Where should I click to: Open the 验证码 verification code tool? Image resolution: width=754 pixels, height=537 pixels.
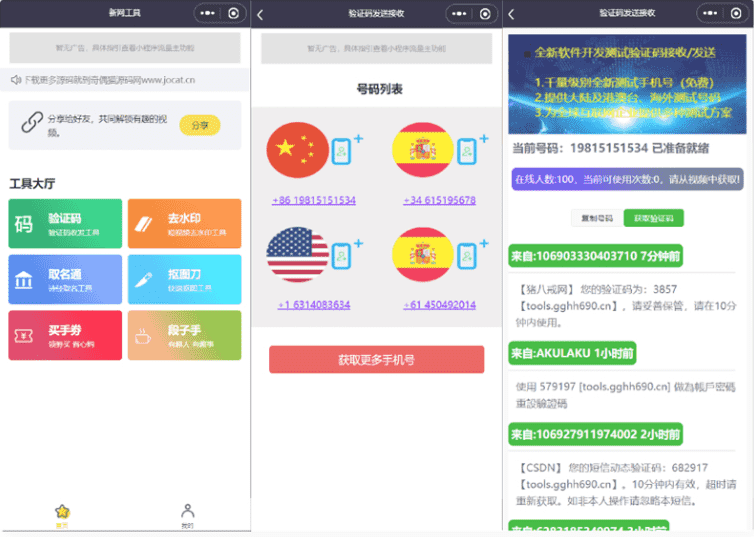tap(65, 223)
